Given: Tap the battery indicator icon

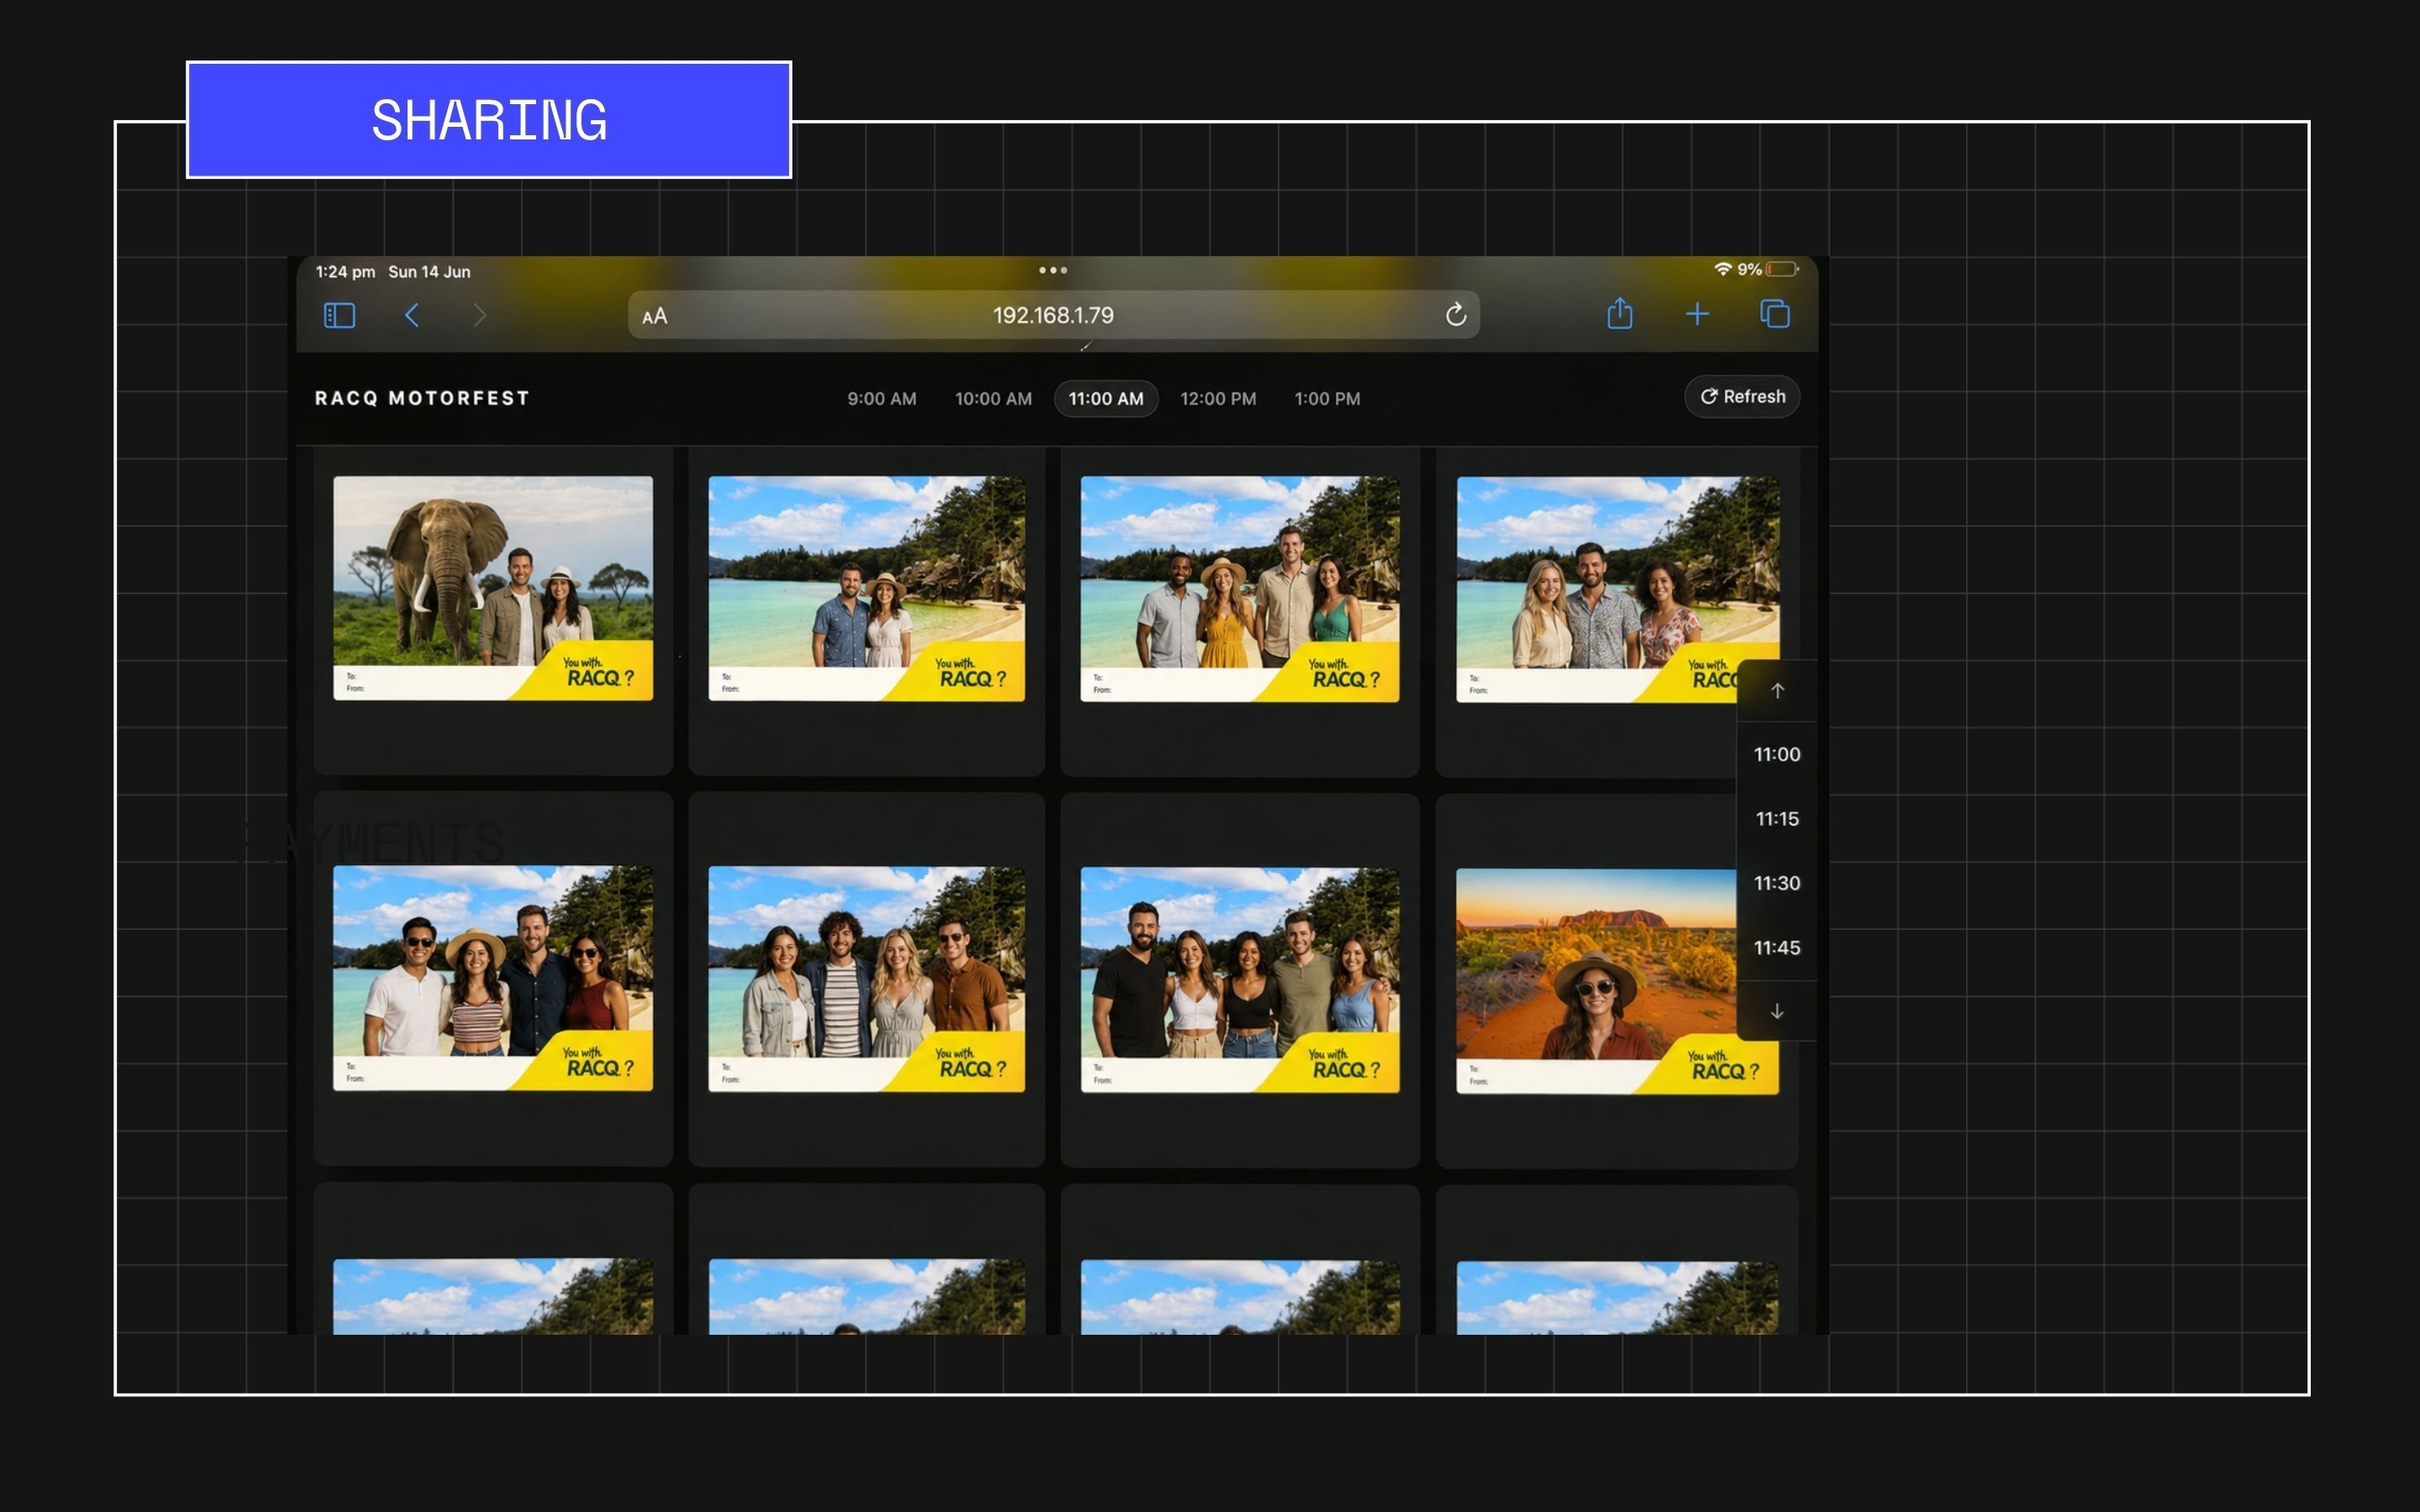Looking at the screenshot, I should [1782, 269].
